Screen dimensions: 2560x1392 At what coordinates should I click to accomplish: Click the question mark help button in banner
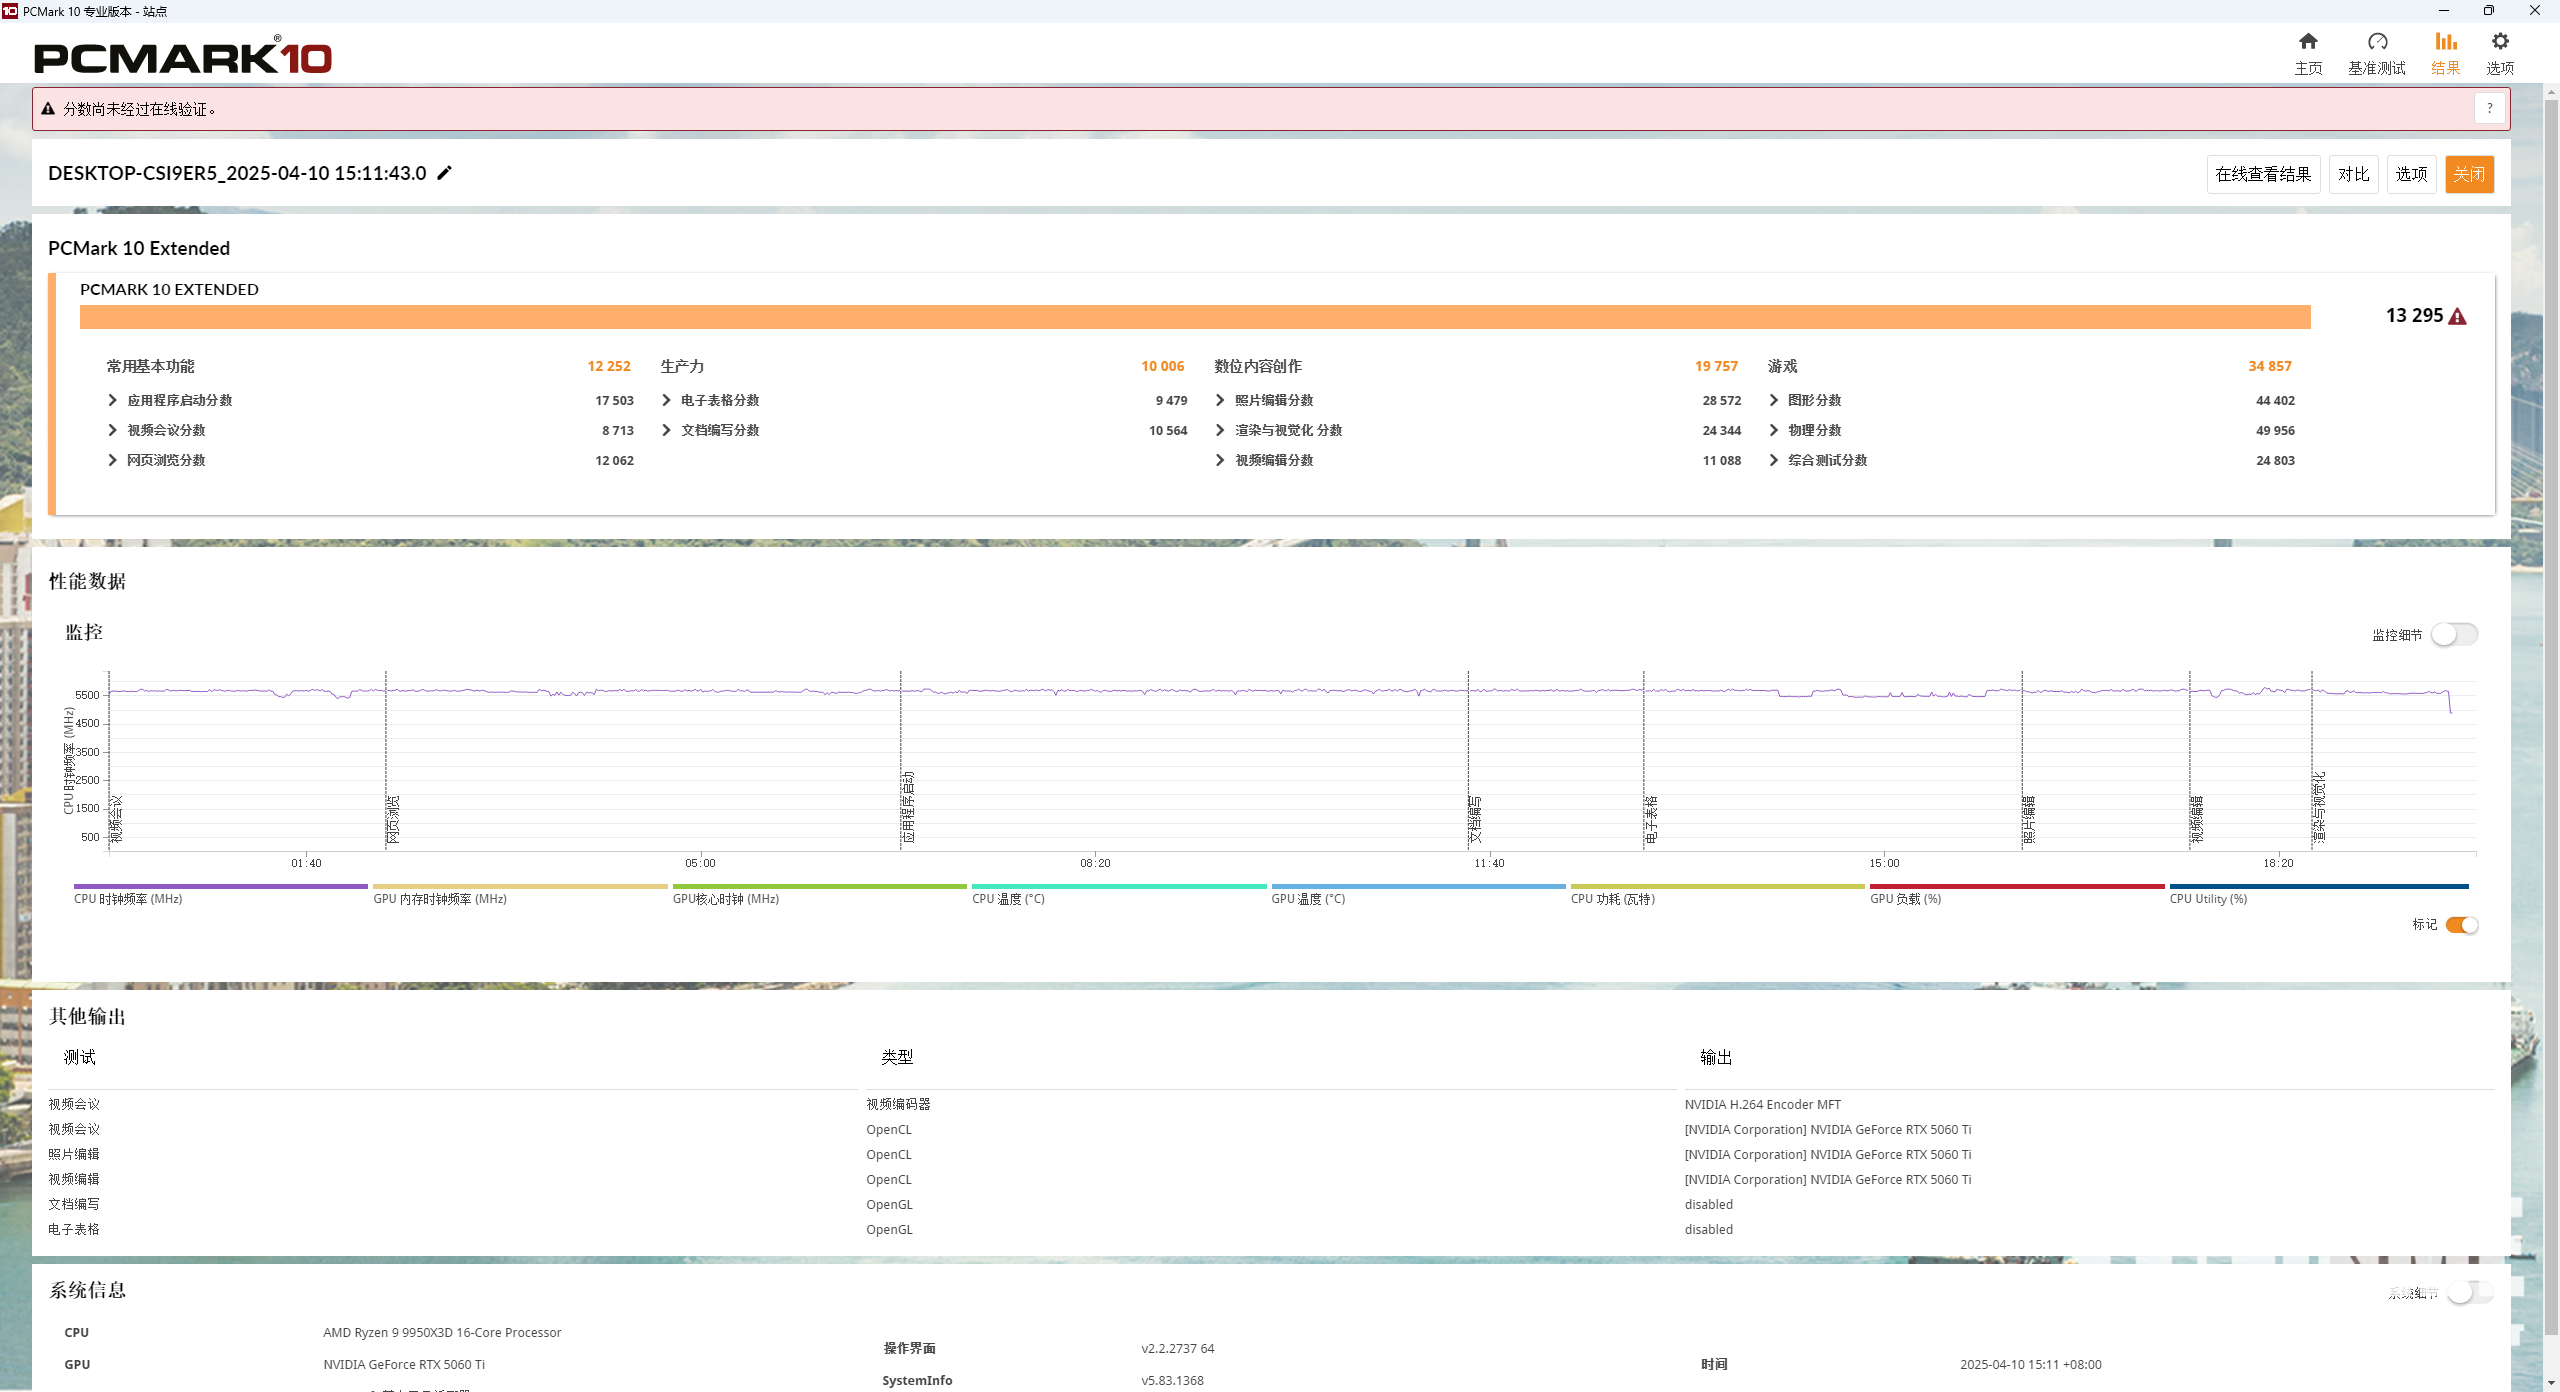coord(2490,108)
